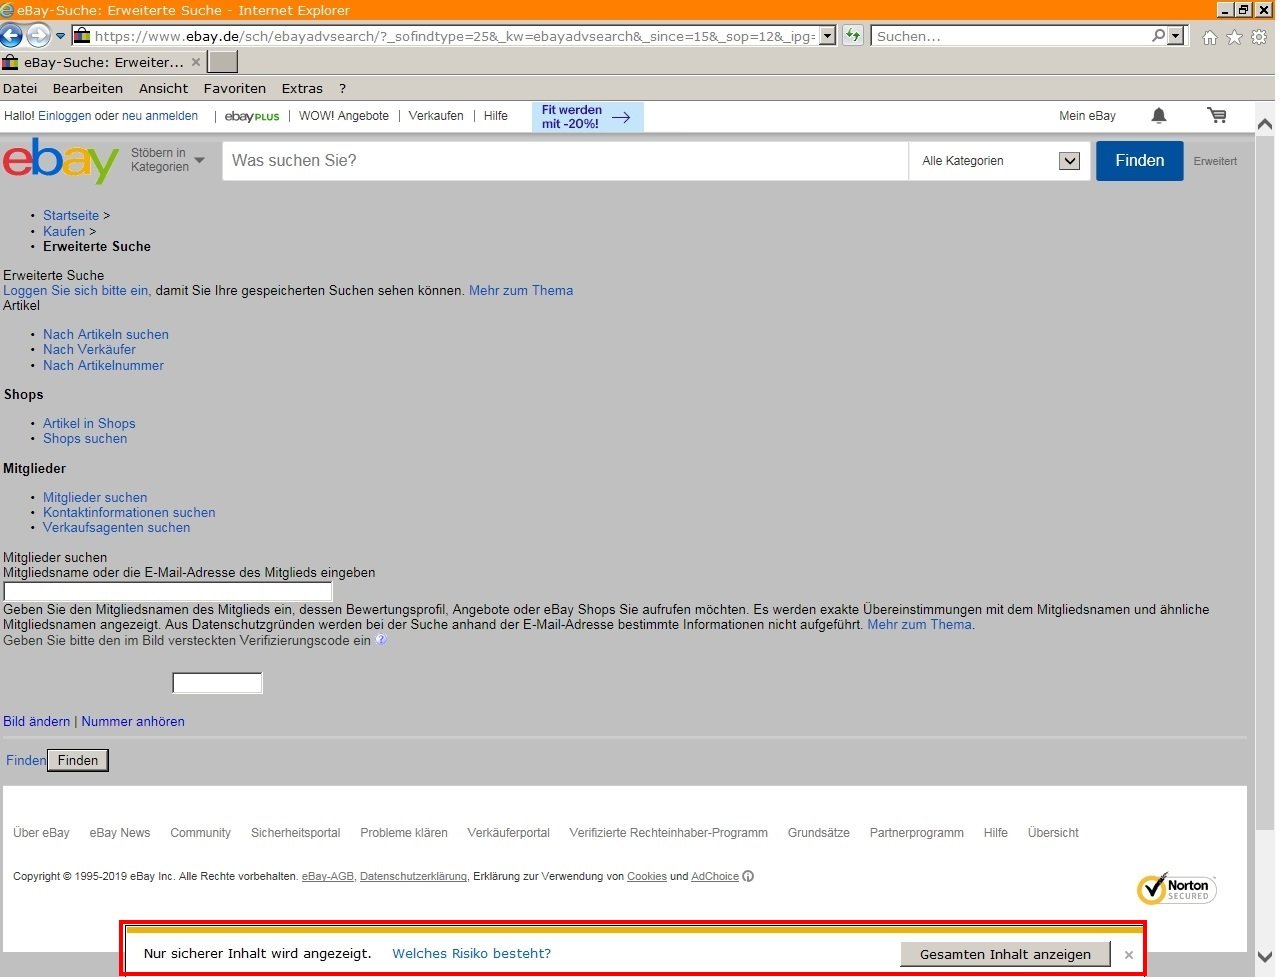Open Nach Artikelnummer link
Screen dimensions: 1280x977
point(103,365)
